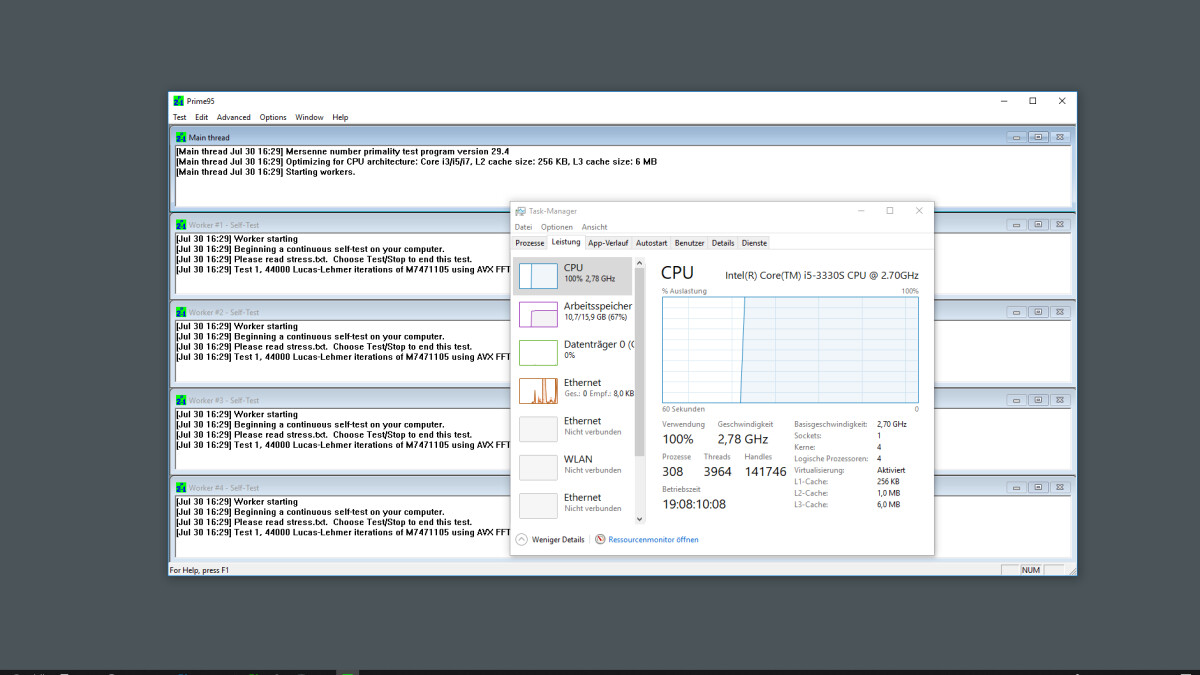Switch to the Prozesse tab

(530, 243)
